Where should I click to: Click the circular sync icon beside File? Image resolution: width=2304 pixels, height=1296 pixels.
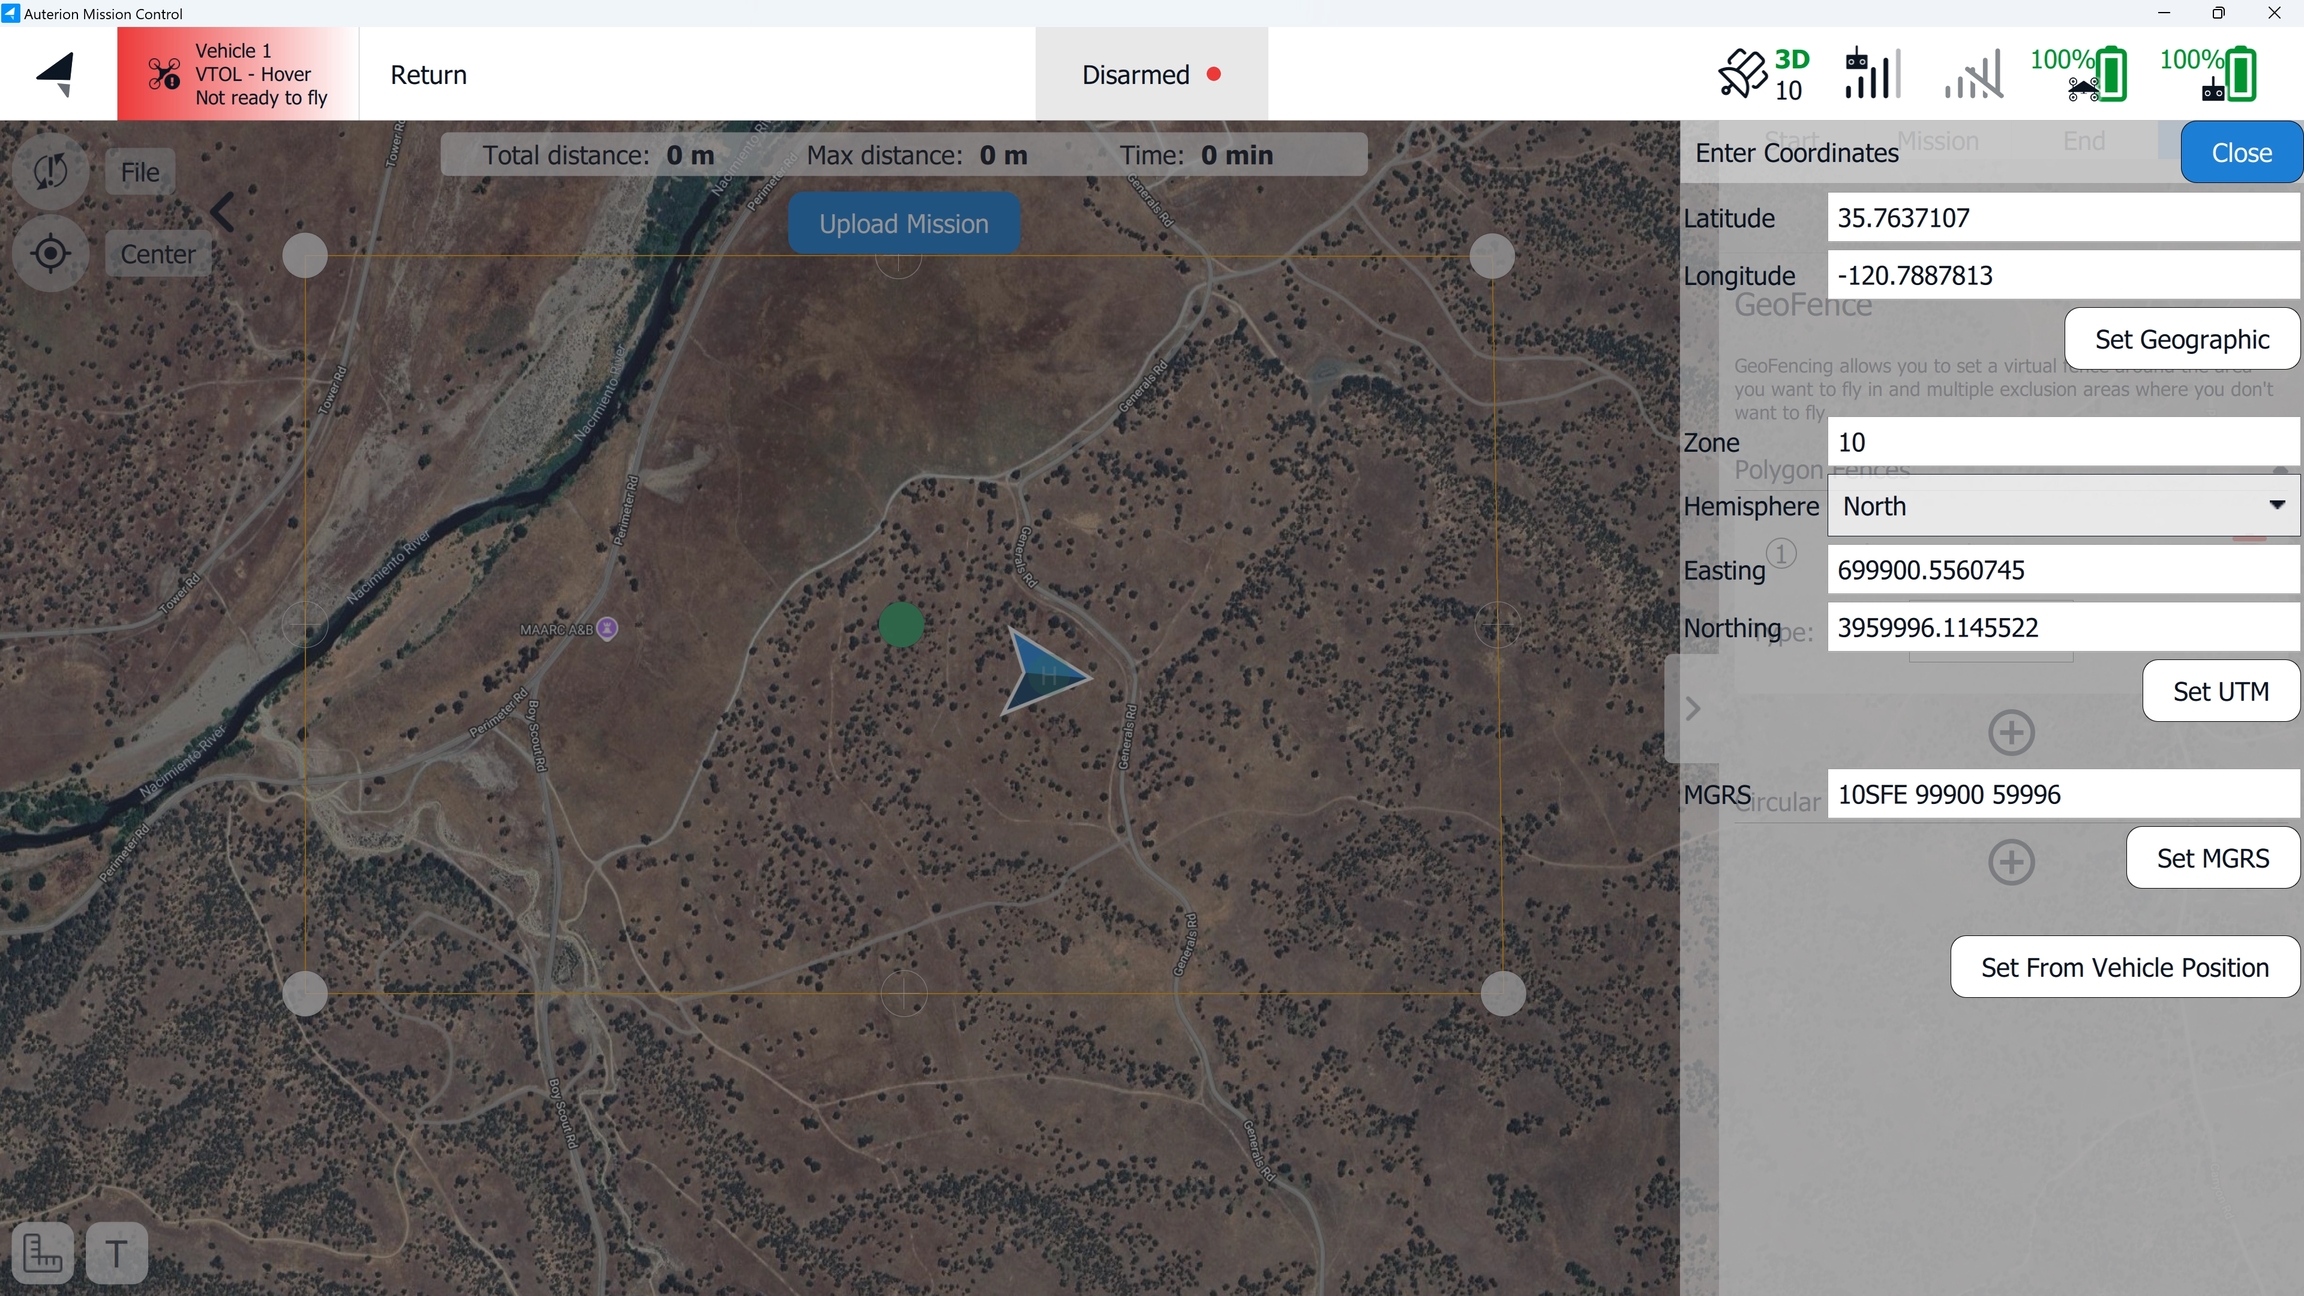[x=50, y=172]
